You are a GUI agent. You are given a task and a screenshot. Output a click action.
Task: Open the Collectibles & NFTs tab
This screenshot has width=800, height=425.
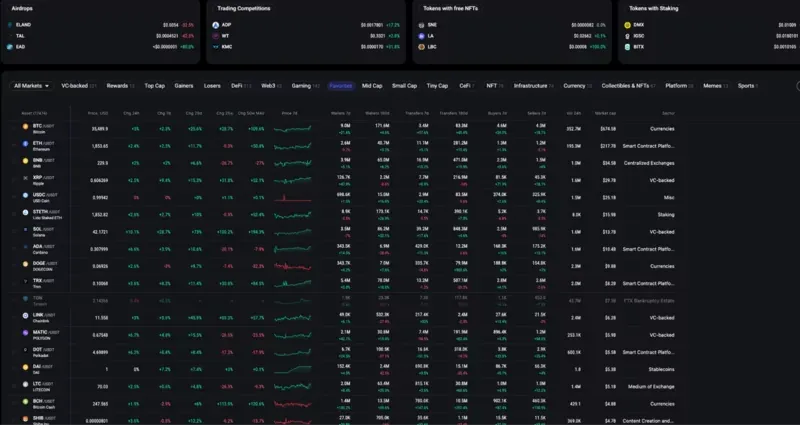click(628, 86)
